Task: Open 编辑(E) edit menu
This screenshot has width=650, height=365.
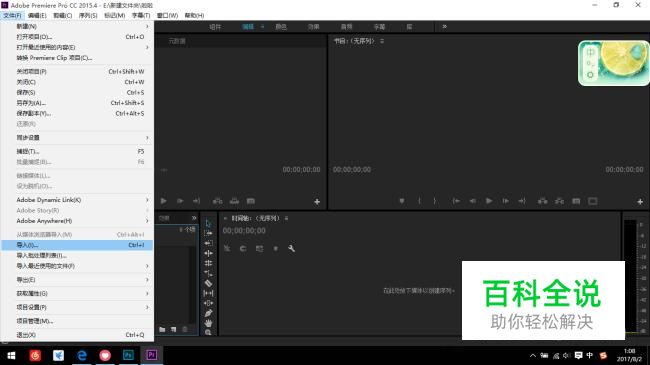Action: 37,15
